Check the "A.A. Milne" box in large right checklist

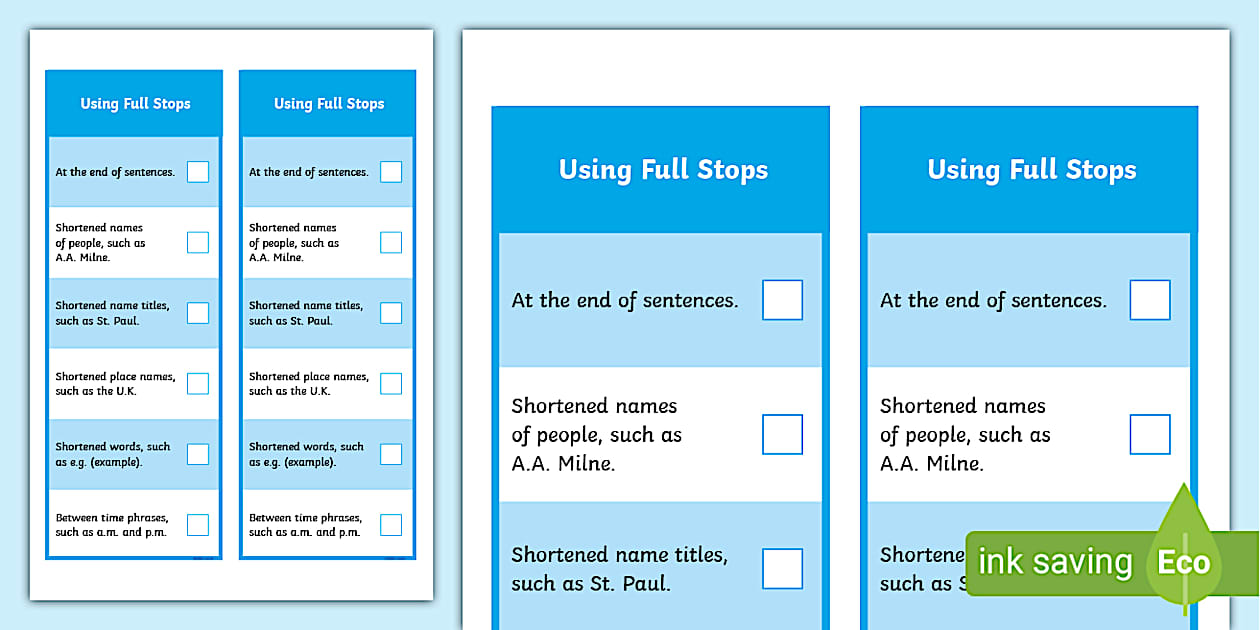[x=1150, y=434]
